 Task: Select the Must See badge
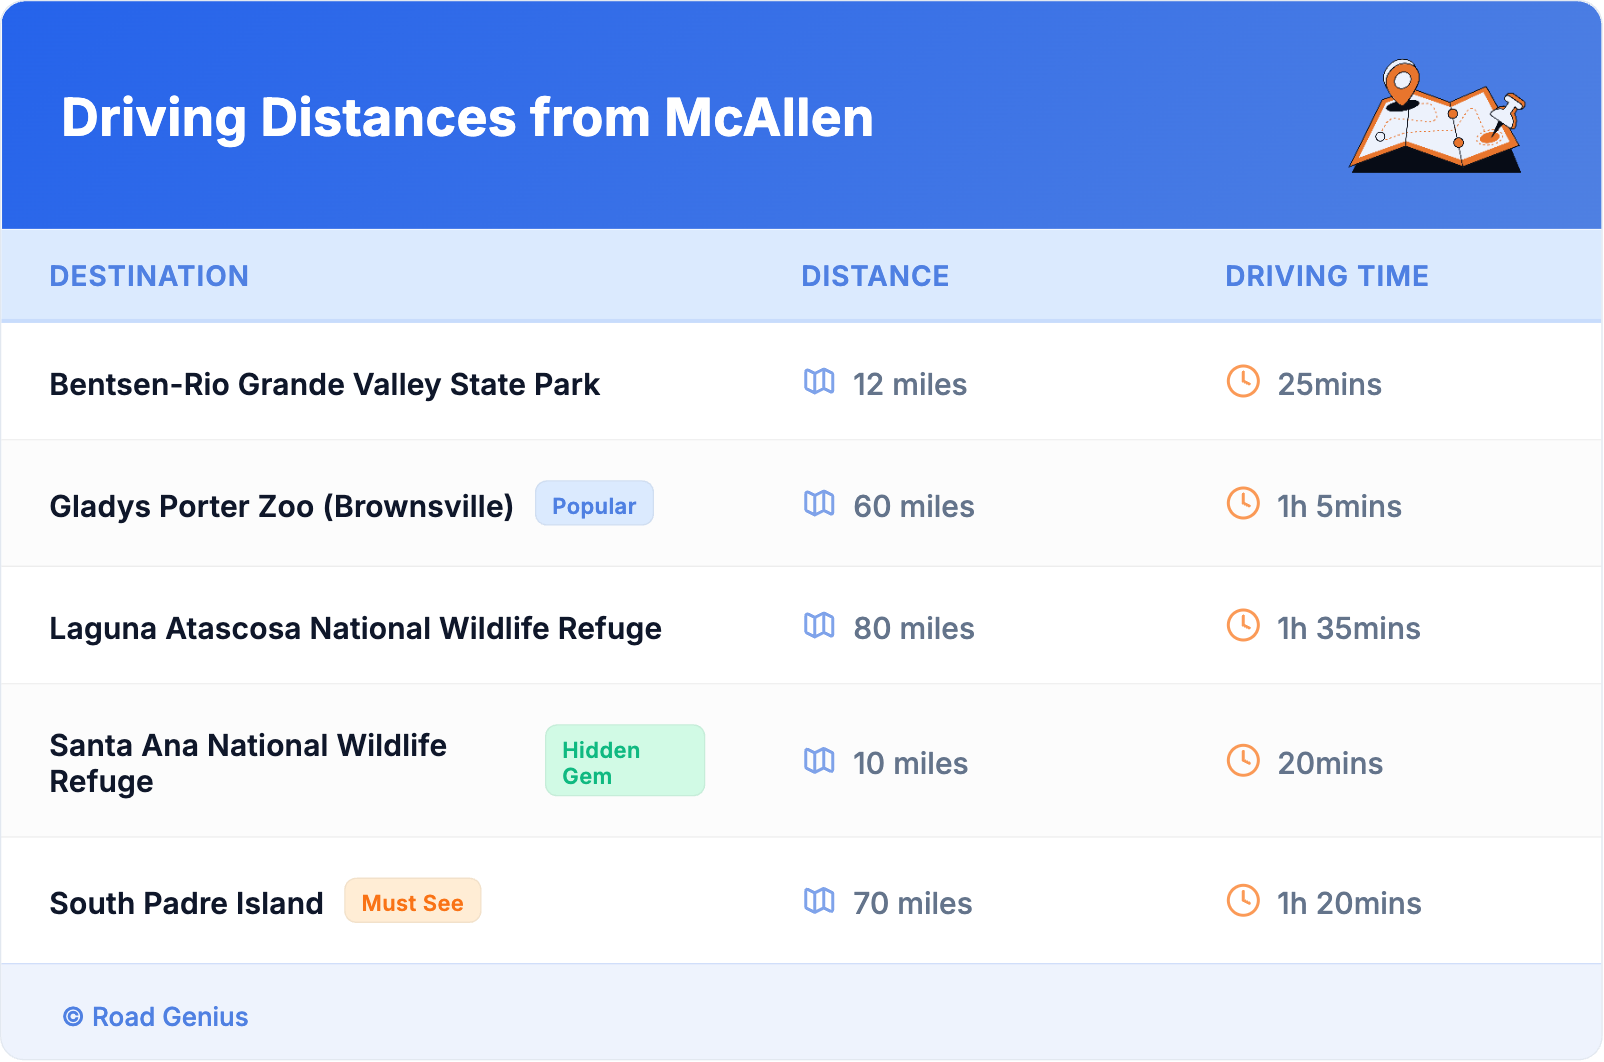click(412, 901)
